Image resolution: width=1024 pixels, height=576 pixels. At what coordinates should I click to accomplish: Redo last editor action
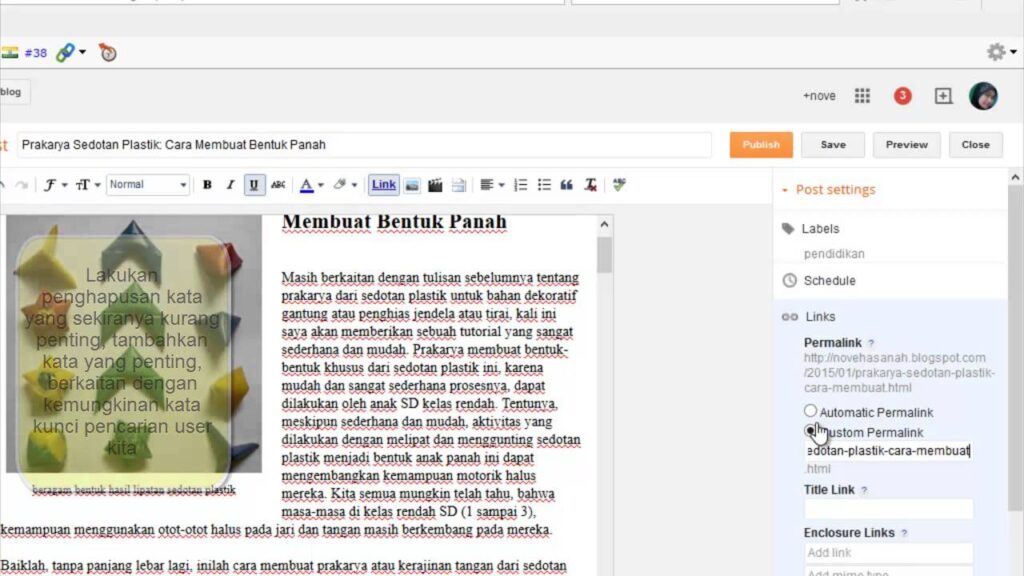22,185
